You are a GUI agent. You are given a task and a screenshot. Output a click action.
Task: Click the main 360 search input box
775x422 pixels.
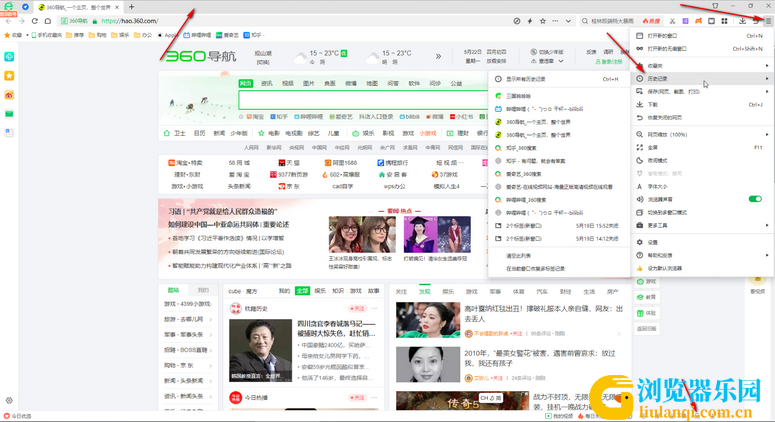coord(363,100)
